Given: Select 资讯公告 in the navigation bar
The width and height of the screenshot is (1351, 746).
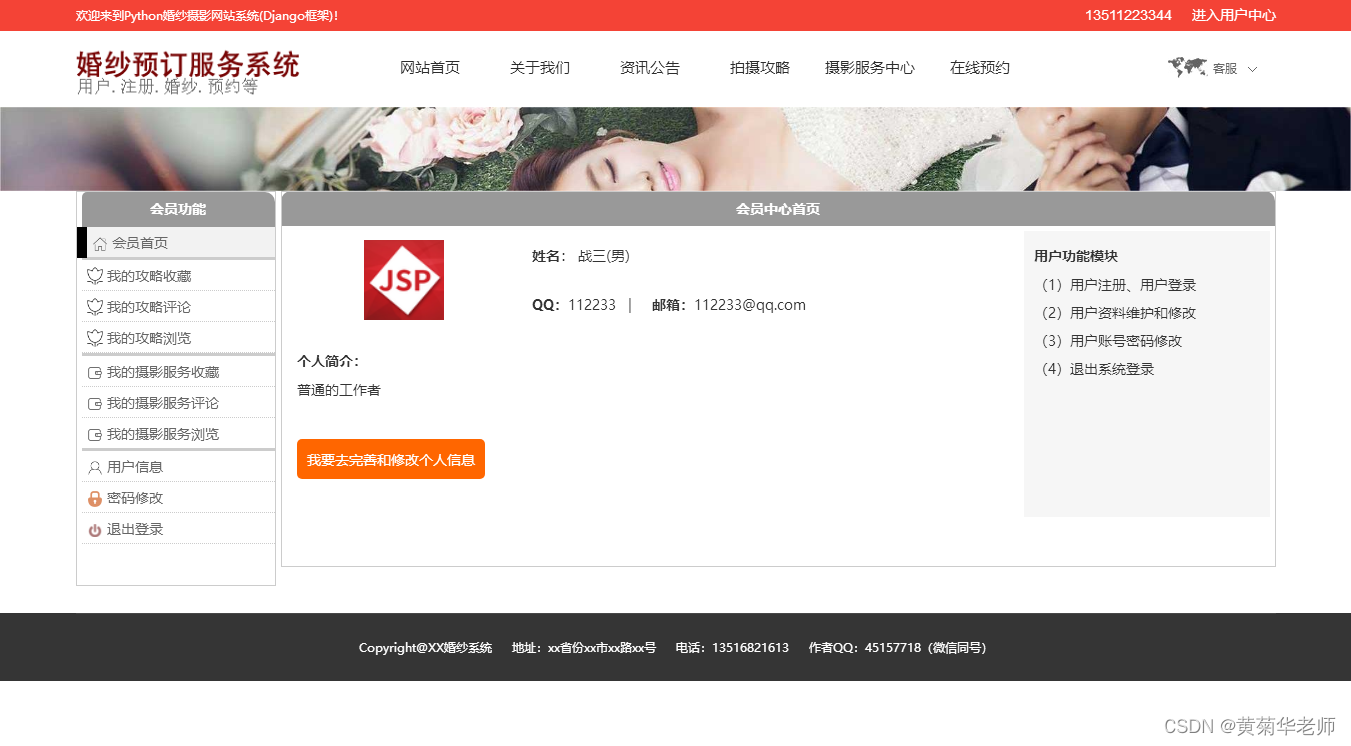Looking at the screenshot, I should [650, 67].
